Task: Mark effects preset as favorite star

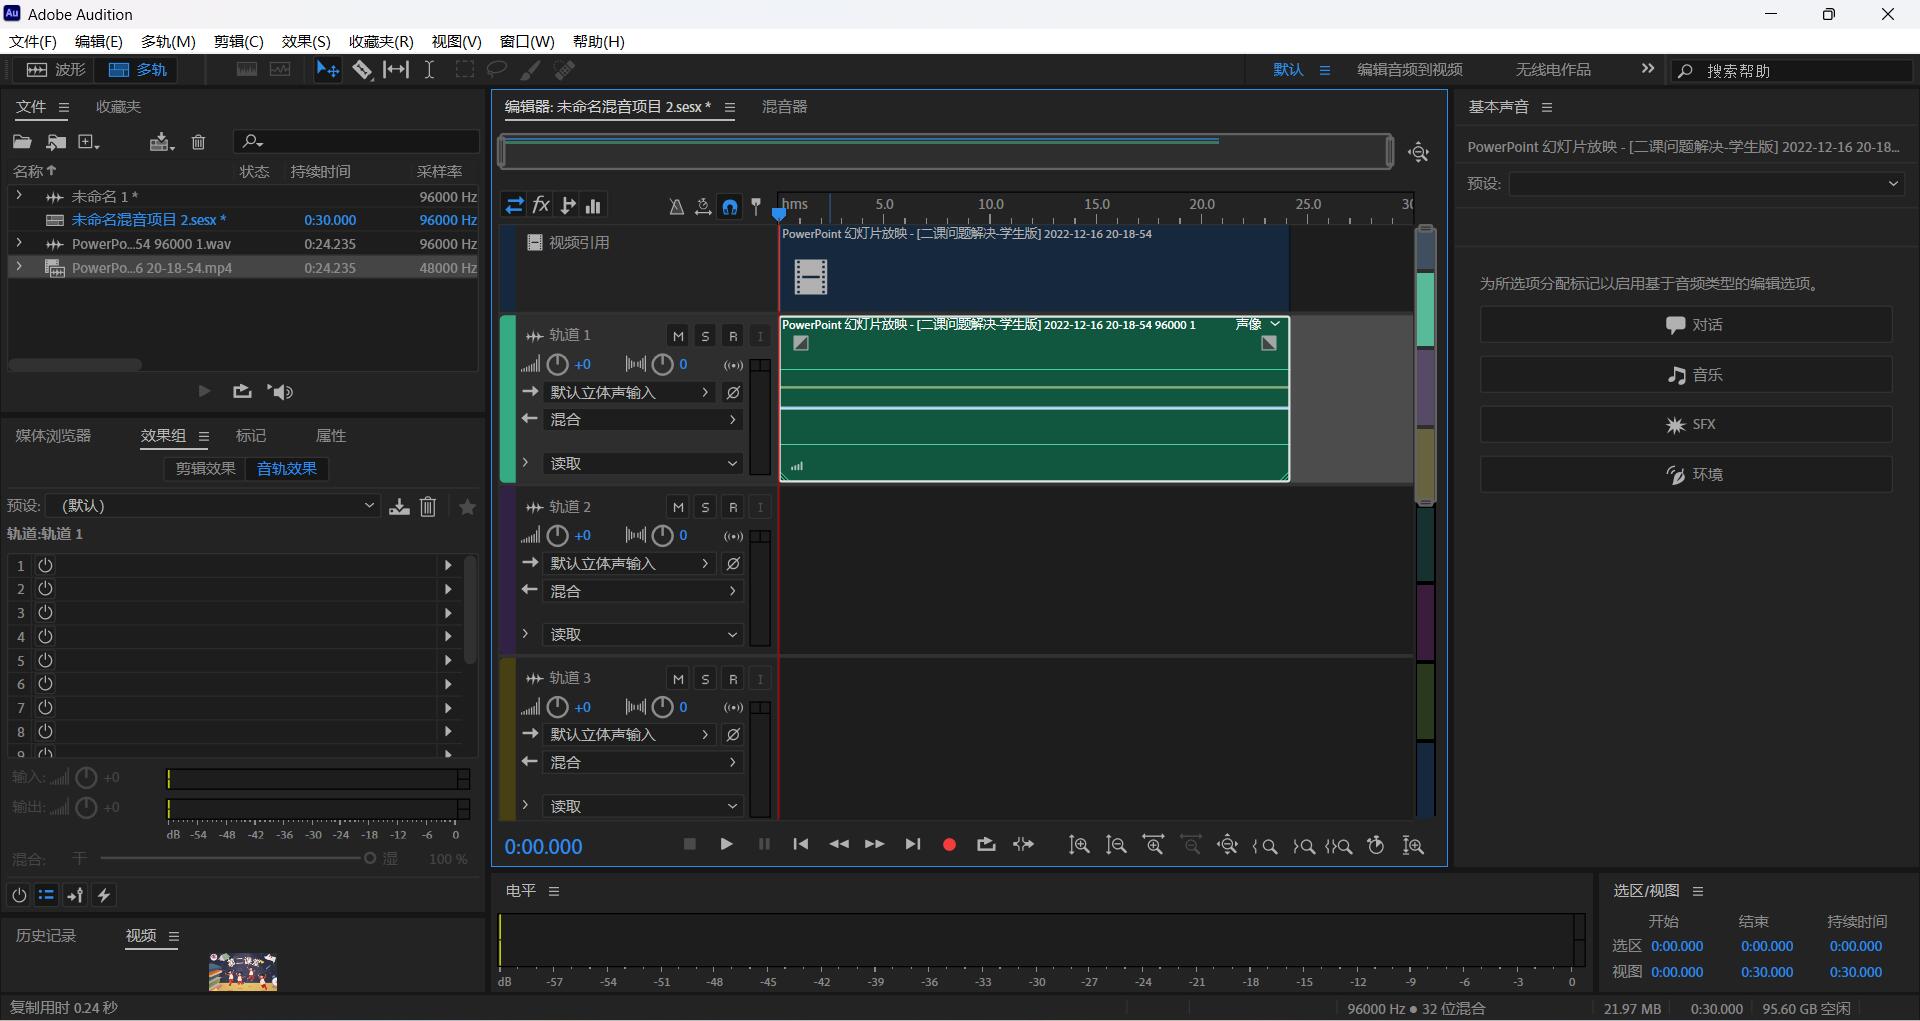Action: pos(467,507)
